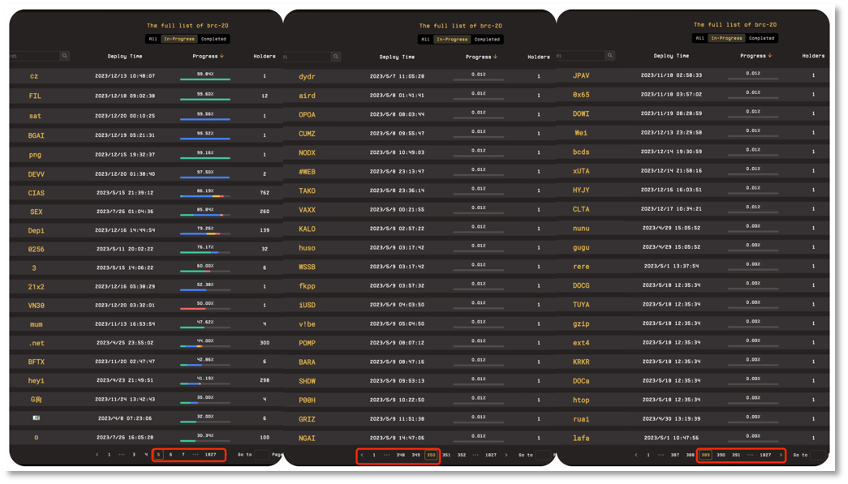Open the dydr token link
The width and height of the screenshot is (848, 484).
click(x=307, y=76)
